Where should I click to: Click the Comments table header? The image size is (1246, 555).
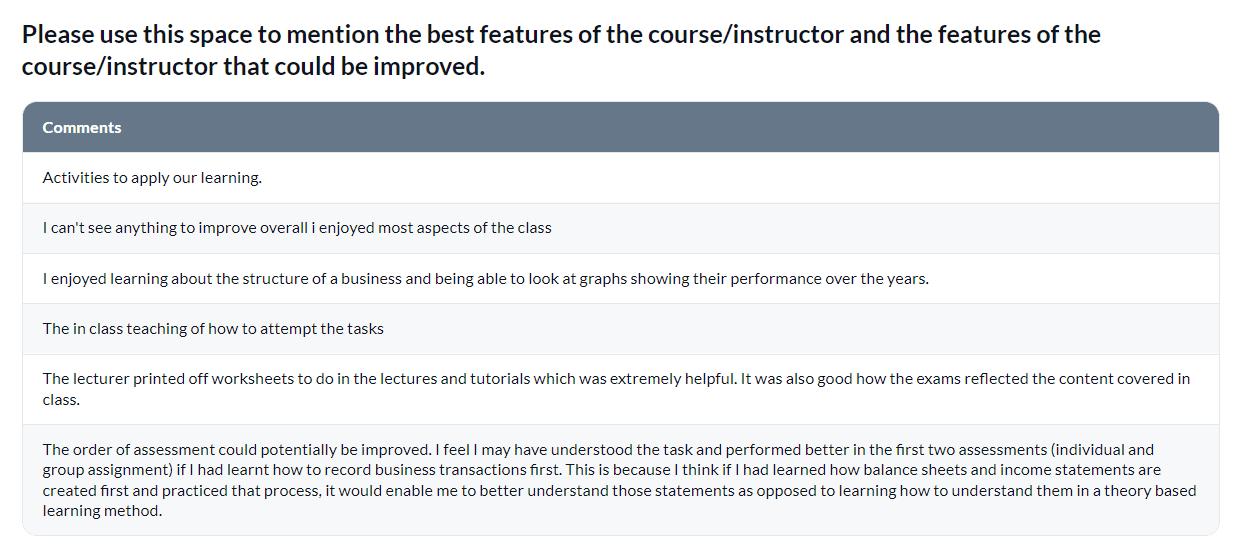click(x=621, y=128)
